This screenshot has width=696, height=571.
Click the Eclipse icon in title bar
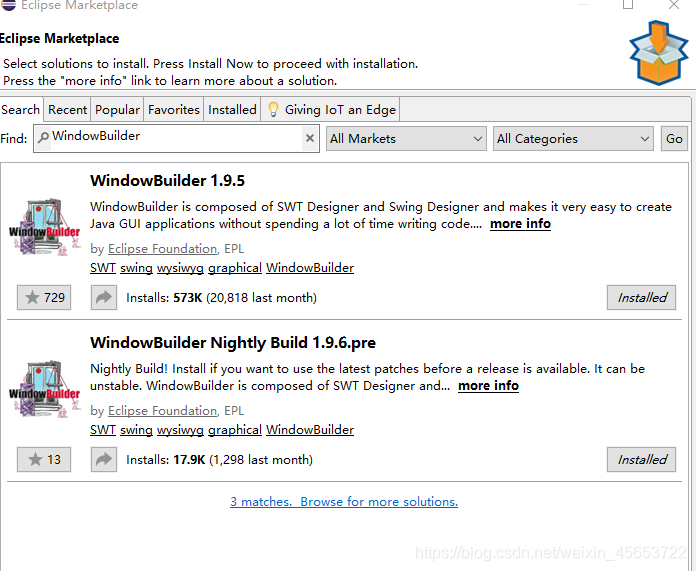(8, 5)
